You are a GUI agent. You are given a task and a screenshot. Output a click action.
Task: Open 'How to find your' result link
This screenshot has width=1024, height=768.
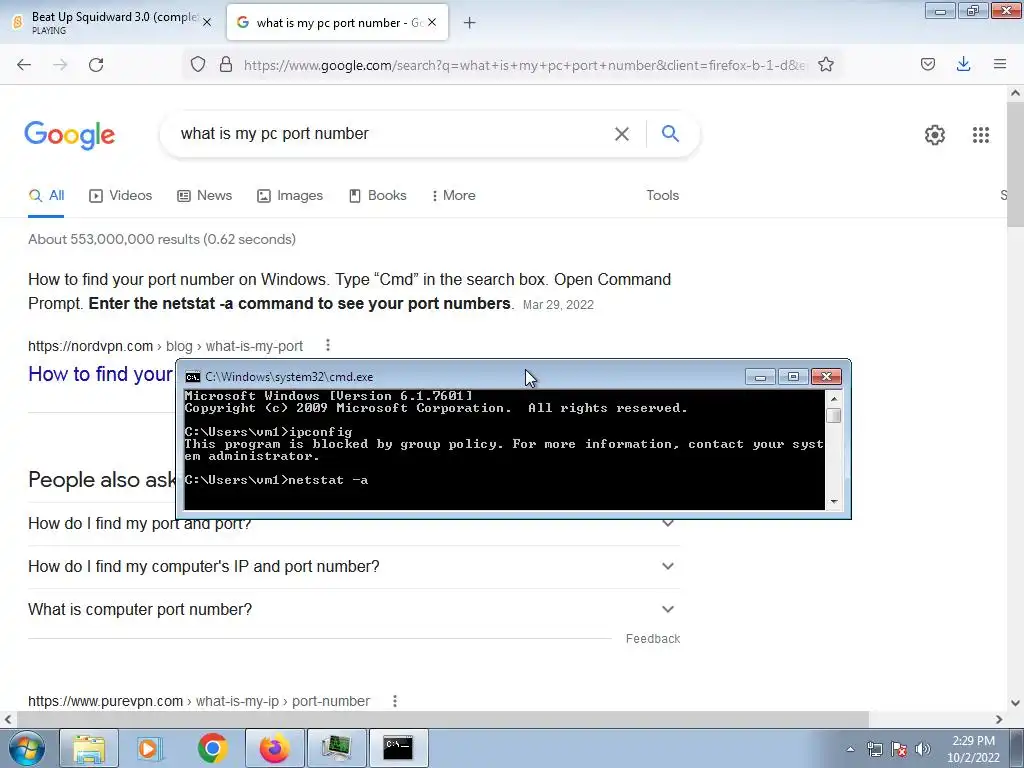(100, 374)
